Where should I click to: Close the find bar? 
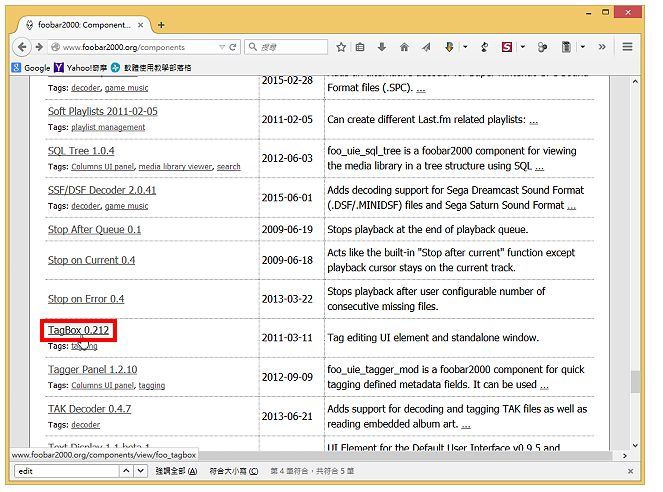point(630,471)
